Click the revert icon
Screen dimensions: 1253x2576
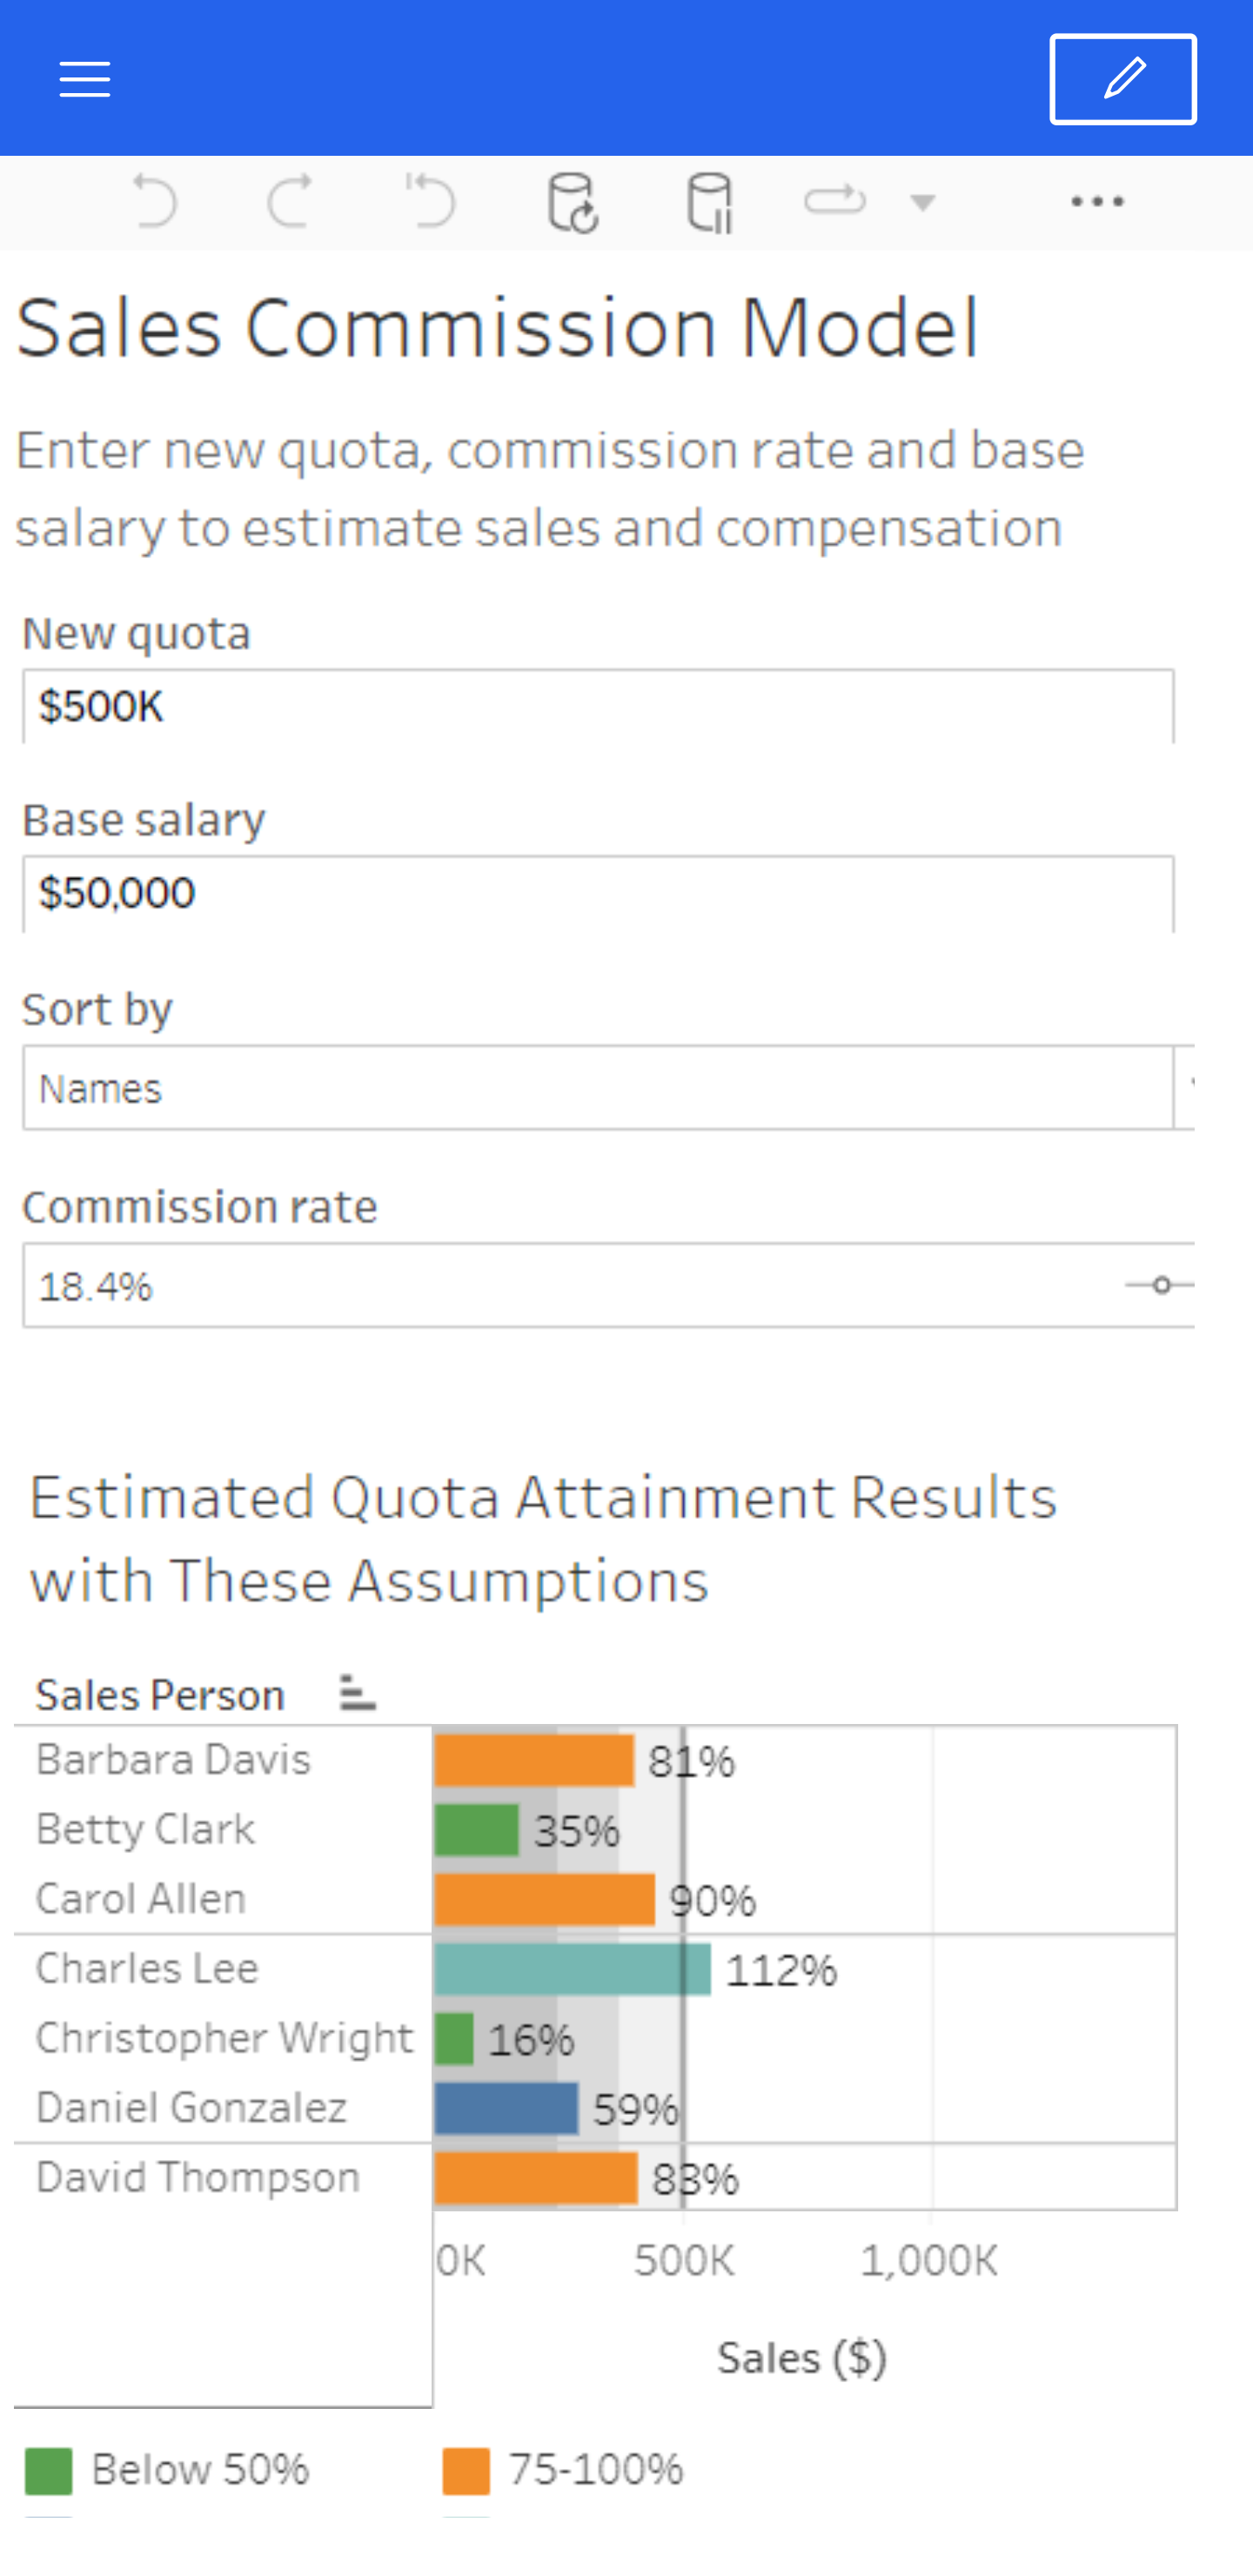(x=430, y=201)
